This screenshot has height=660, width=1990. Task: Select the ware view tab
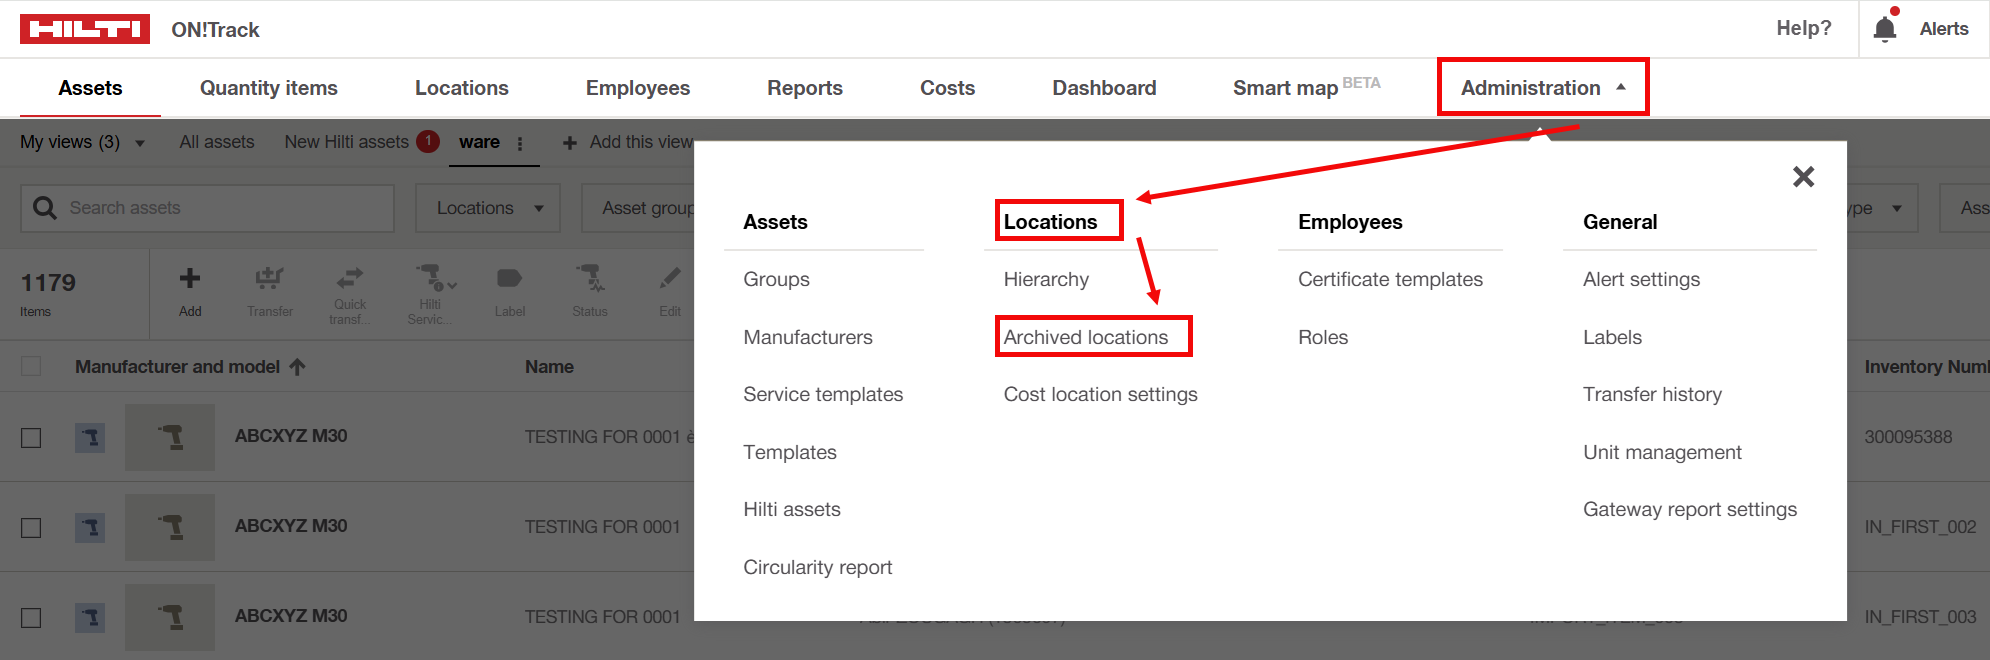click(479, 142)
